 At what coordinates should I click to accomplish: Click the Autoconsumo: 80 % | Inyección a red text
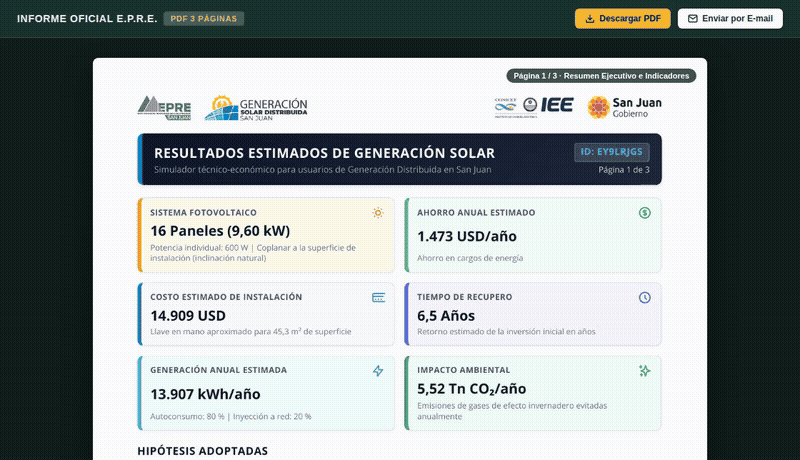231,417
